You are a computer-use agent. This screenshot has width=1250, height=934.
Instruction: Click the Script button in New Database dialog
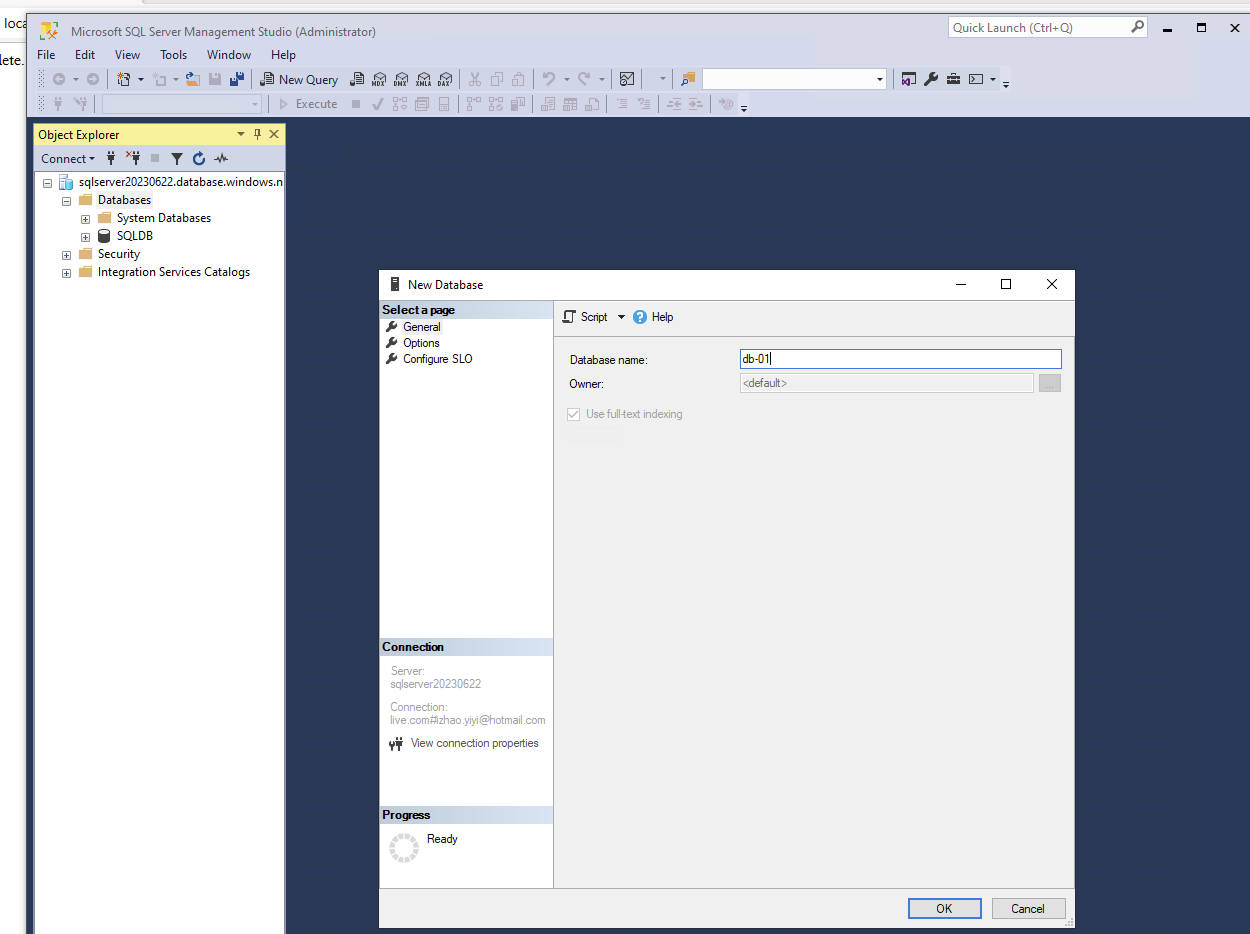coord(585,317)
